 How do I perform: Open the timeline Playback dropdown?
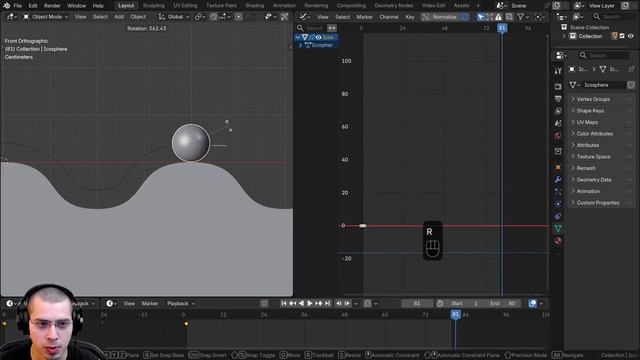pos(181,303)
